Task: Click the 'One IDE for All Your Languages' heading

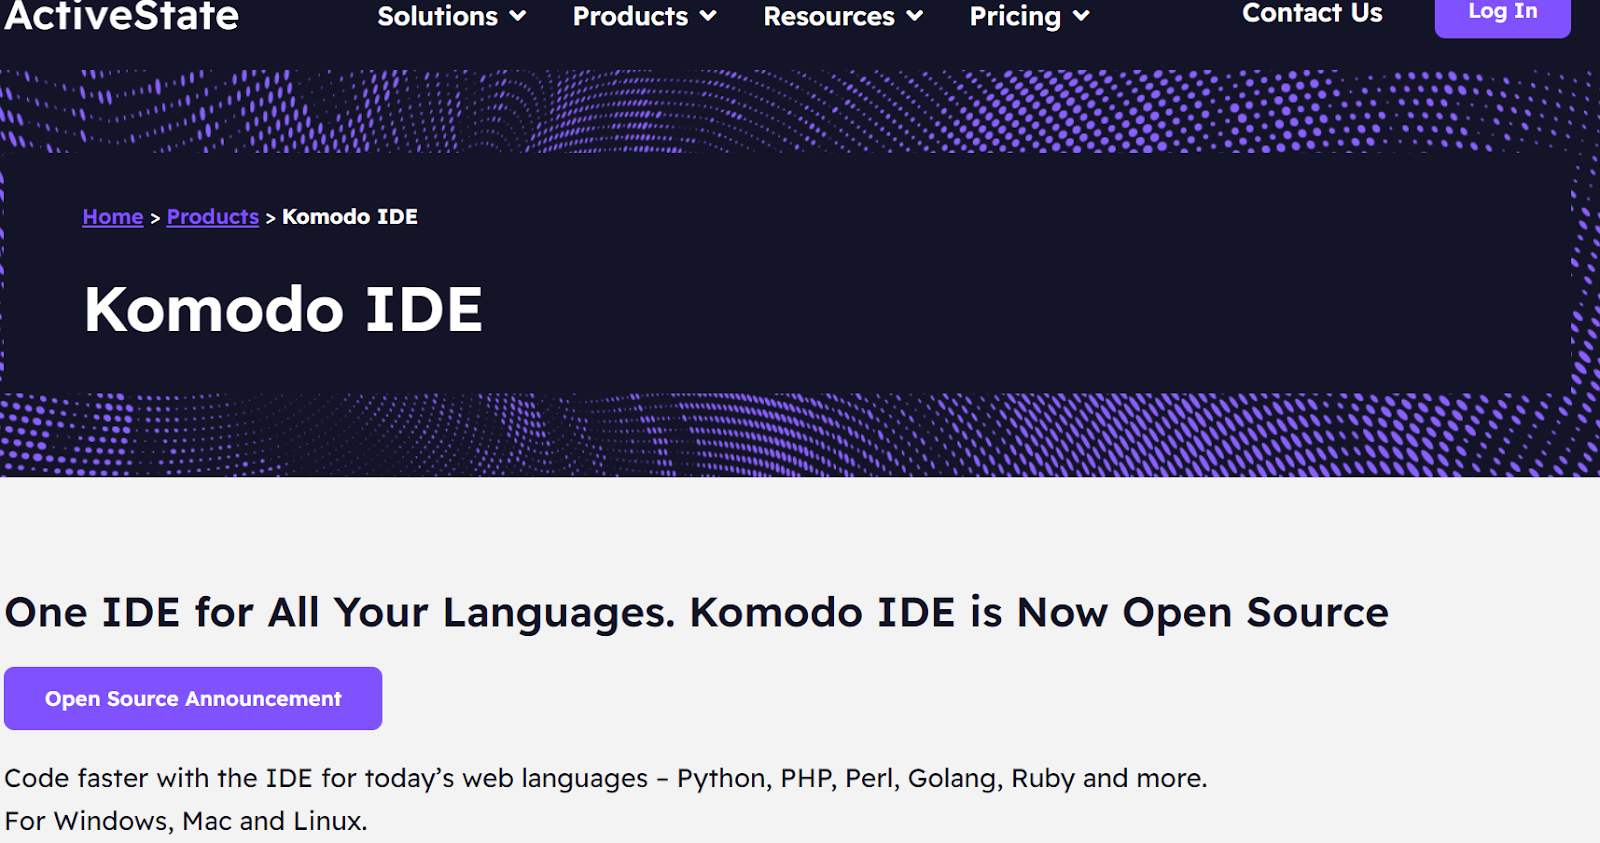Action: click(697, 612)
